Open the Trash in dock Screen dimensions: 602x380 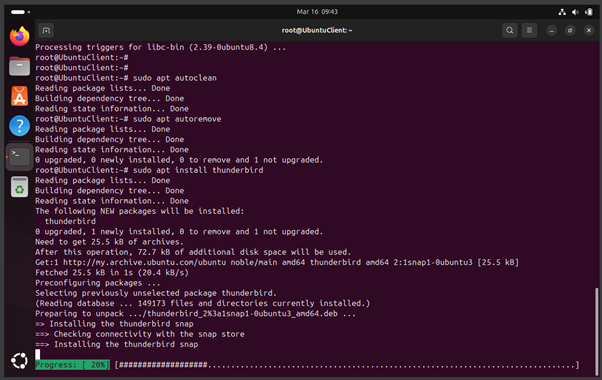20,187
